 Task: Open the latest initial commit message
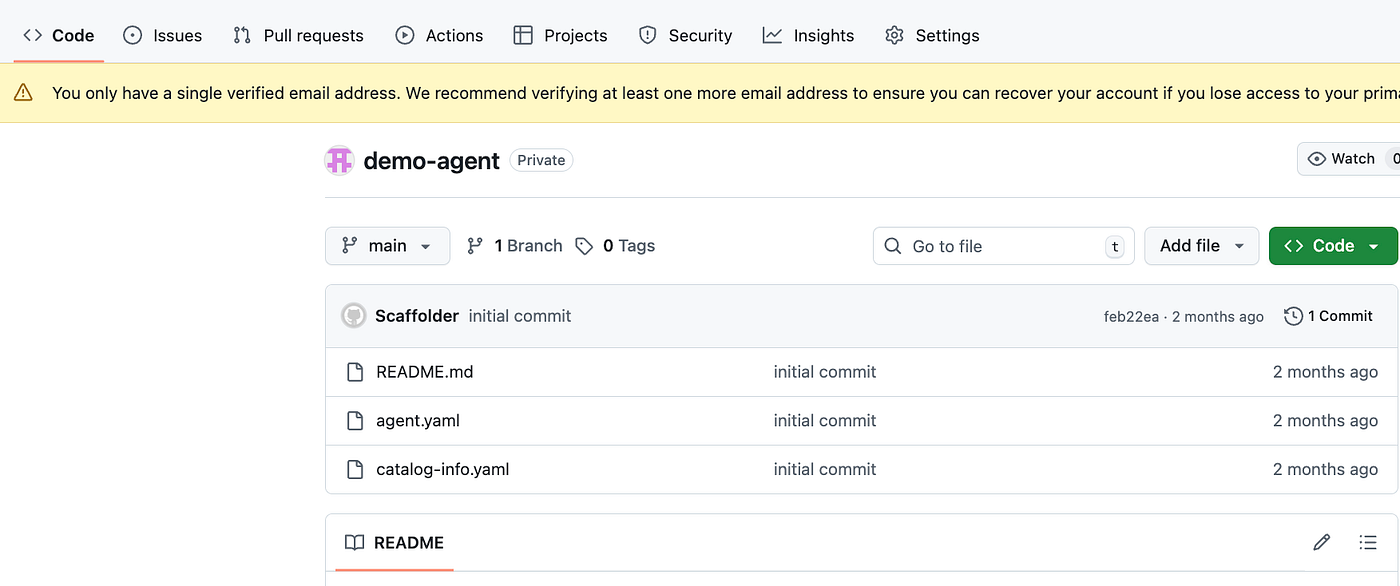520,316
